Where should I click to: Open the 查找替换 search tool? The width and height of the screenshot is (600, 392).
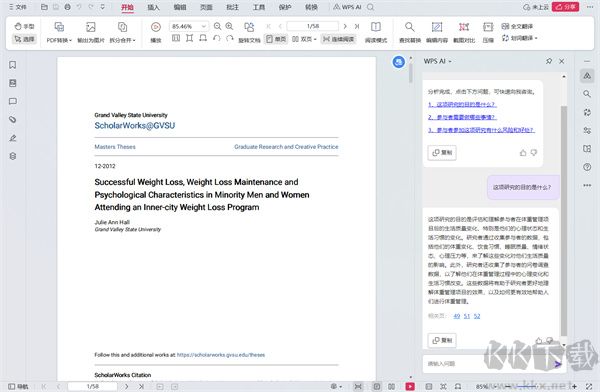point(410,32)
